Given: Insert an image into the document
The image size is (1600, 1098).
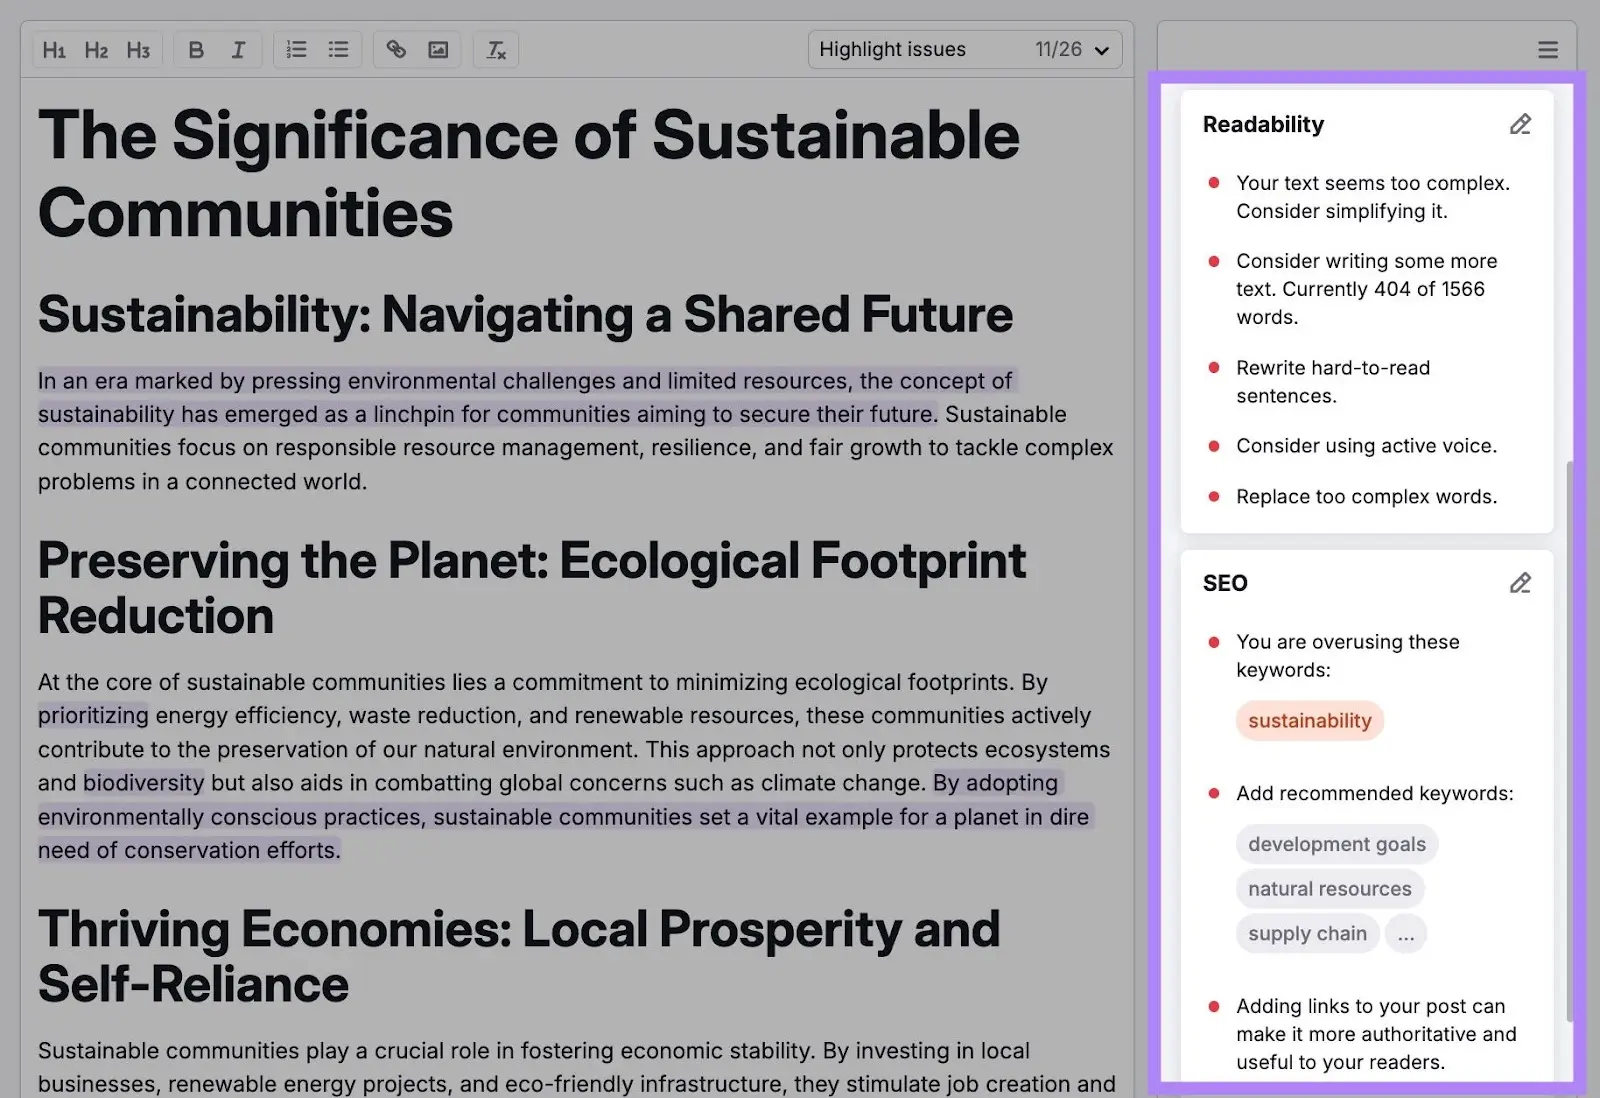Looking at the screenshot, I should point(439,49).
